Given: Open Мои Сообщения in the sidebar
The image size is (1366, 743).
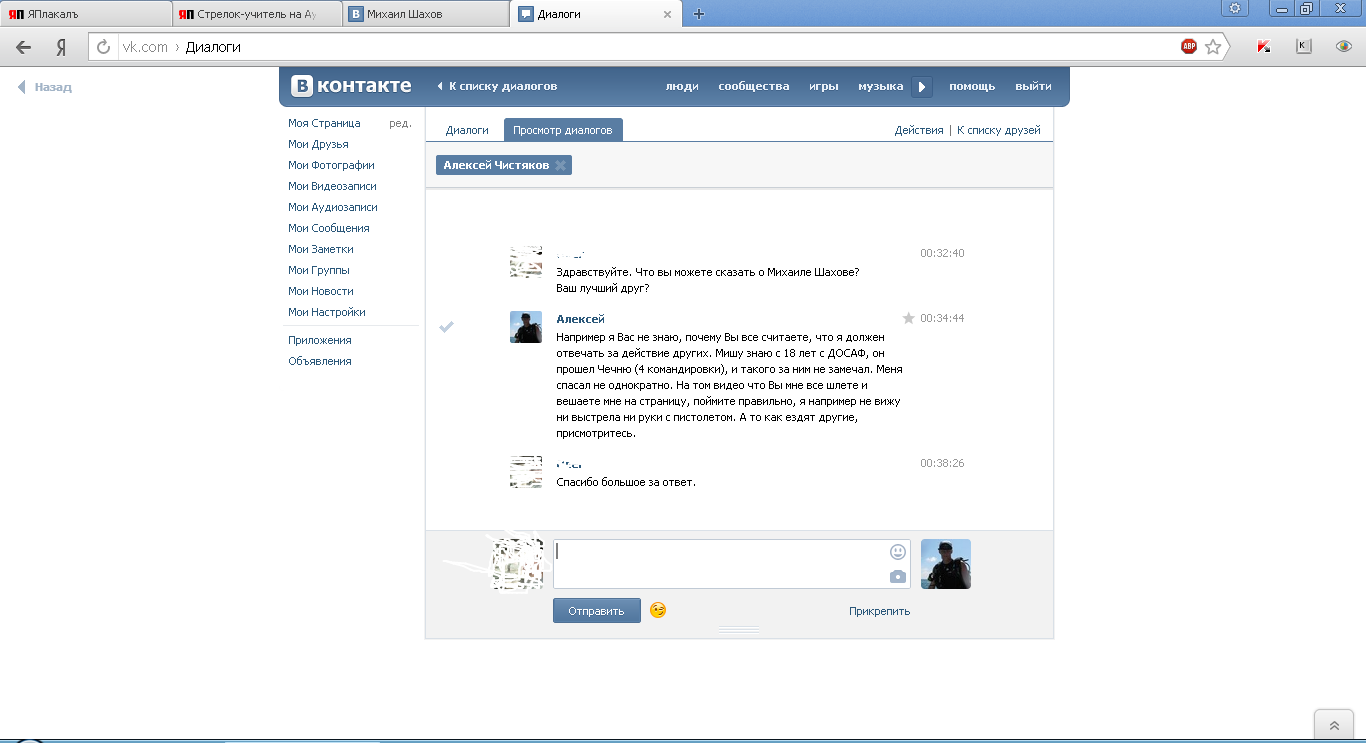Looking at the screenshot, I should 329,228.
